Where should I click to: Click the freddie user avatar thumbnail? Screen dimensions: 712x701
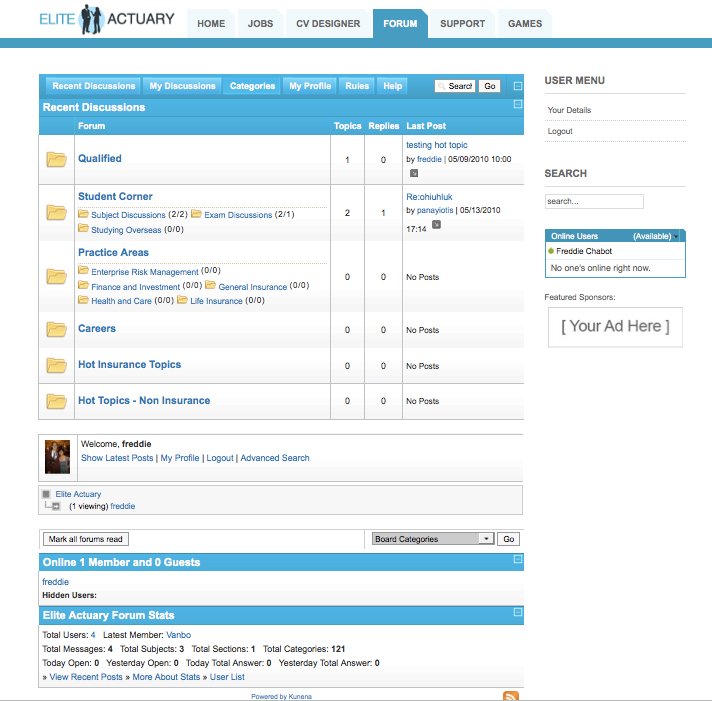(x=57, y=456)
